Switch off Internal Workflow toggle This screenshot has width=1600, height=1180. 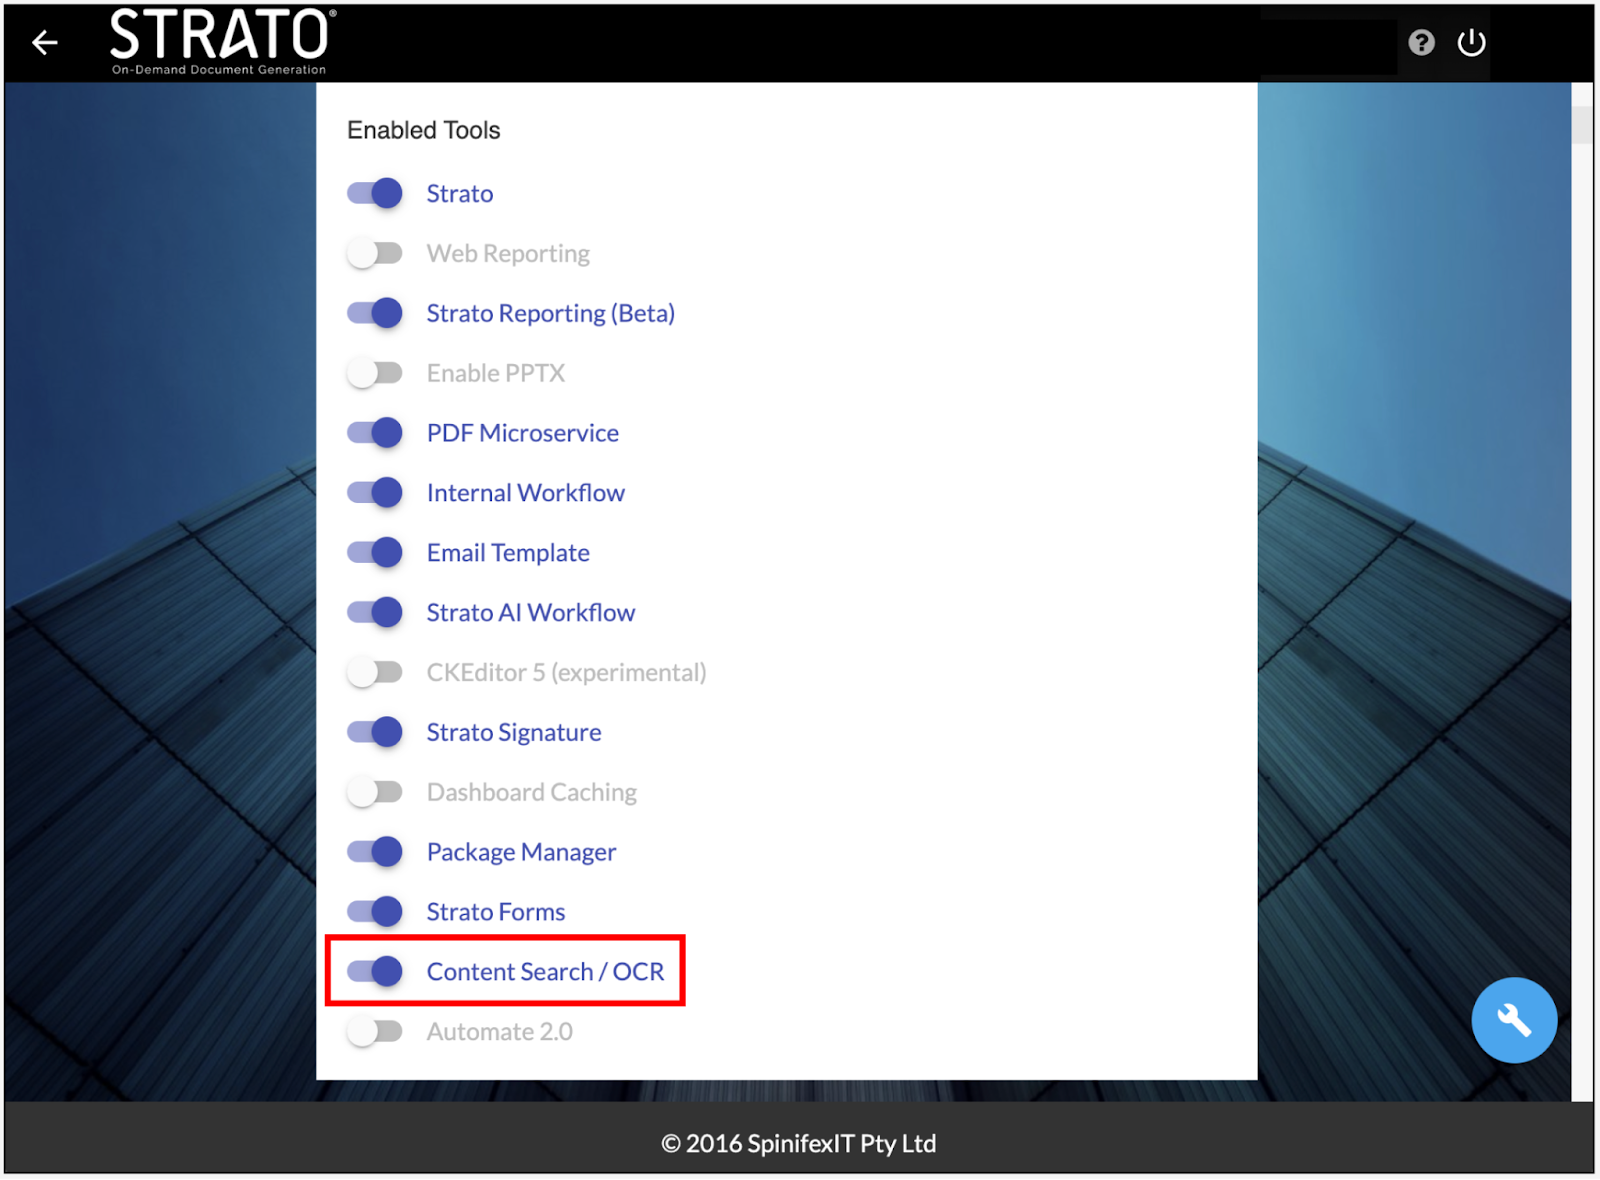tap(375, 493)
